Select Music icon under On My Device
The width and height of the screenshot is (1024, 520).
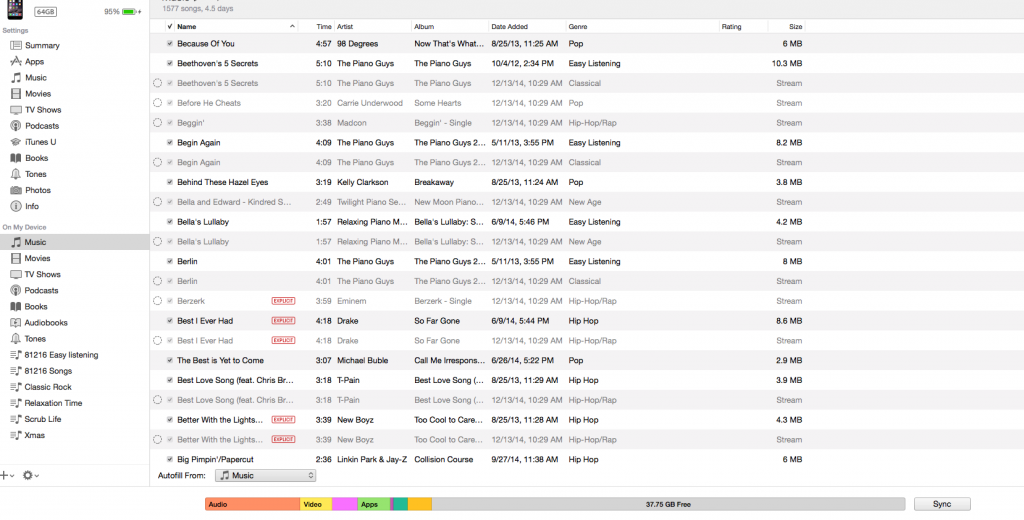pyautogui.click(x=16, y=242)
